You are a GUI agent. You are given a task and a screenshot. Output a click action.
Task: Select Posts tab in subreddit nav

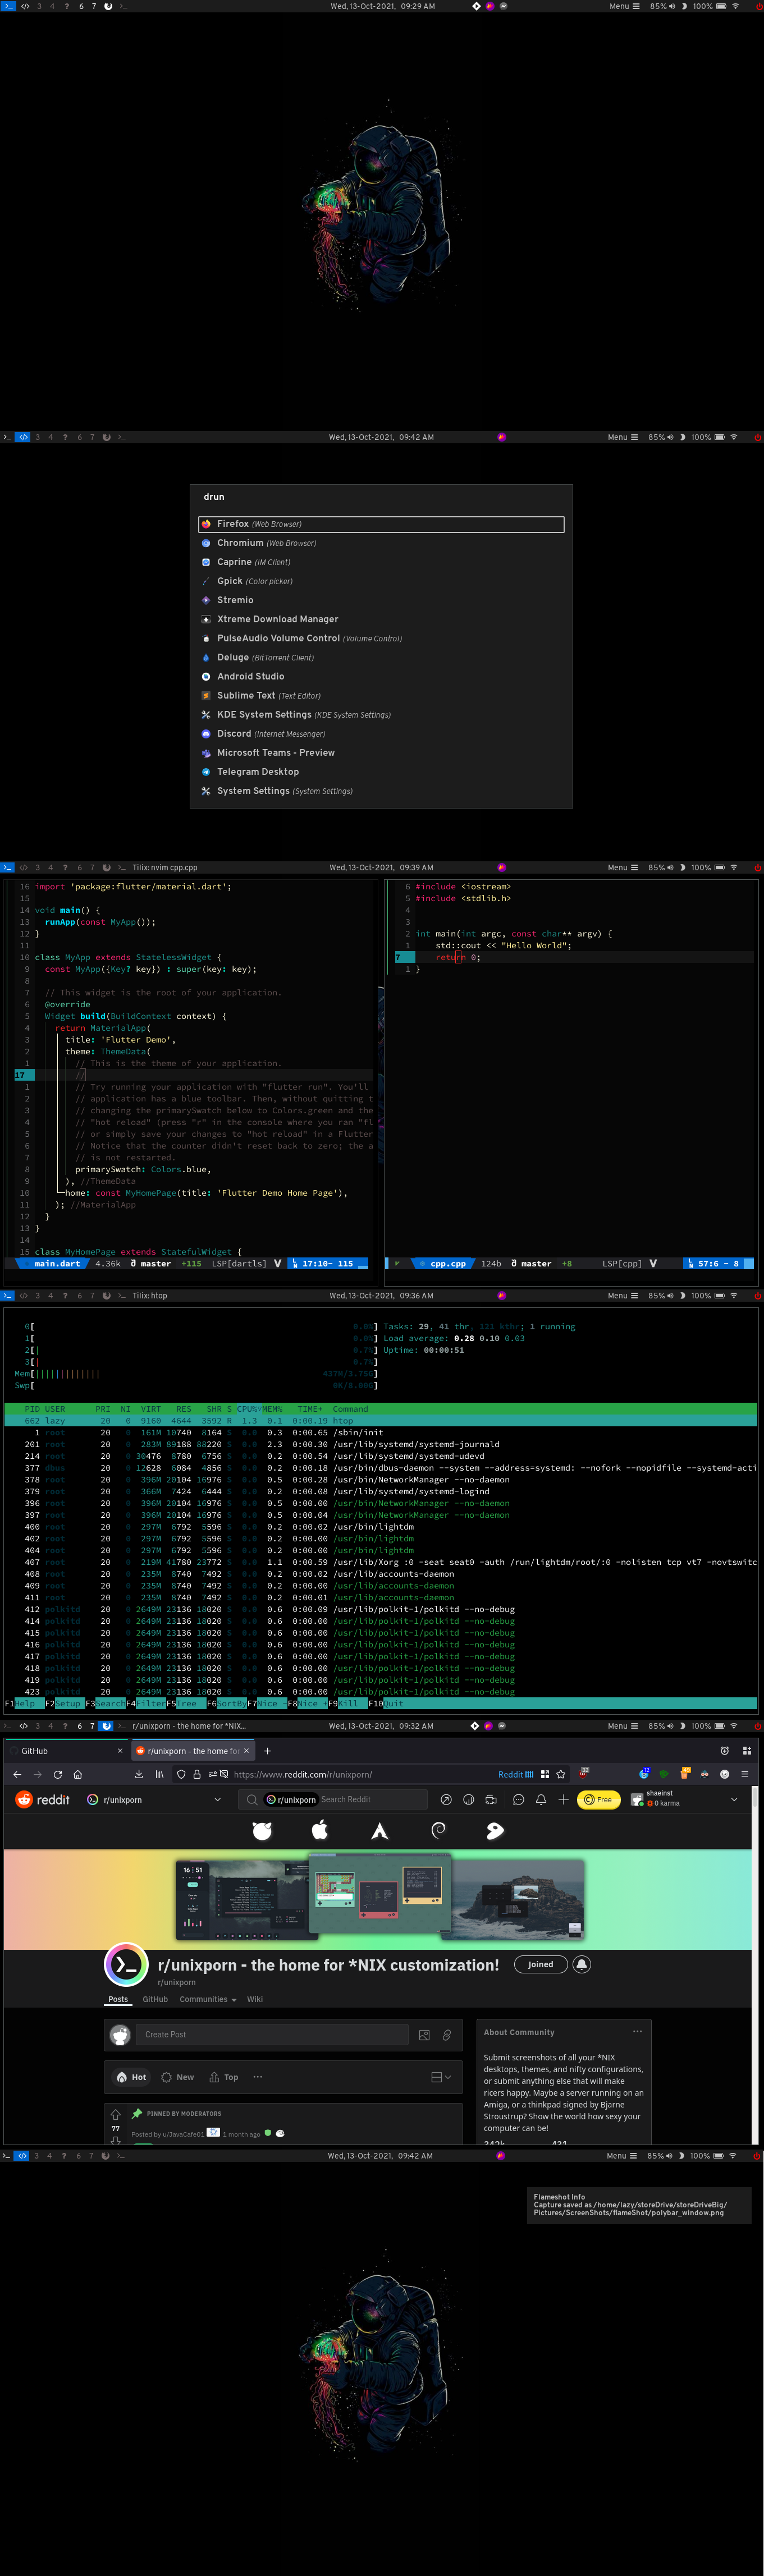[x=118, y=2000]
